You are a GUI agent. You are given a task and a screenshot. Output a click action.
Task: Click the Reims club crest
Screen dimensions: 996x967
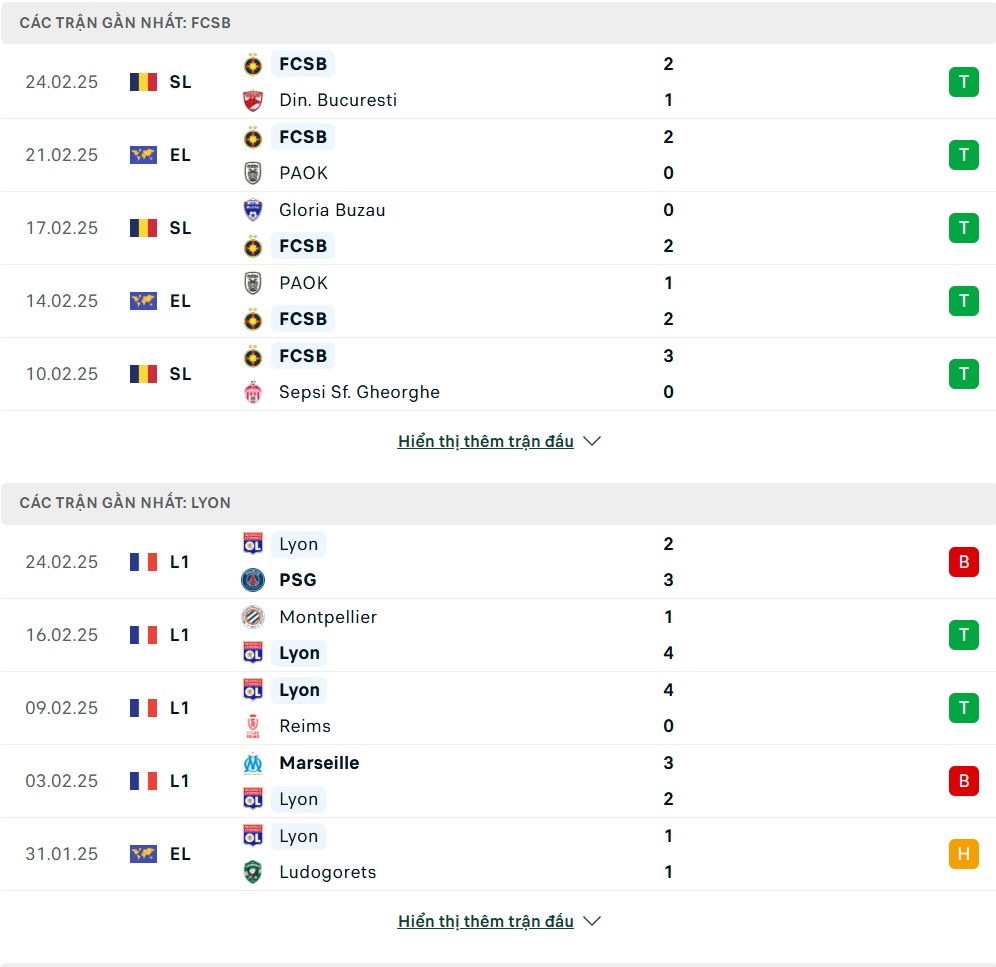pyautogui.click(x=253, y=726)
